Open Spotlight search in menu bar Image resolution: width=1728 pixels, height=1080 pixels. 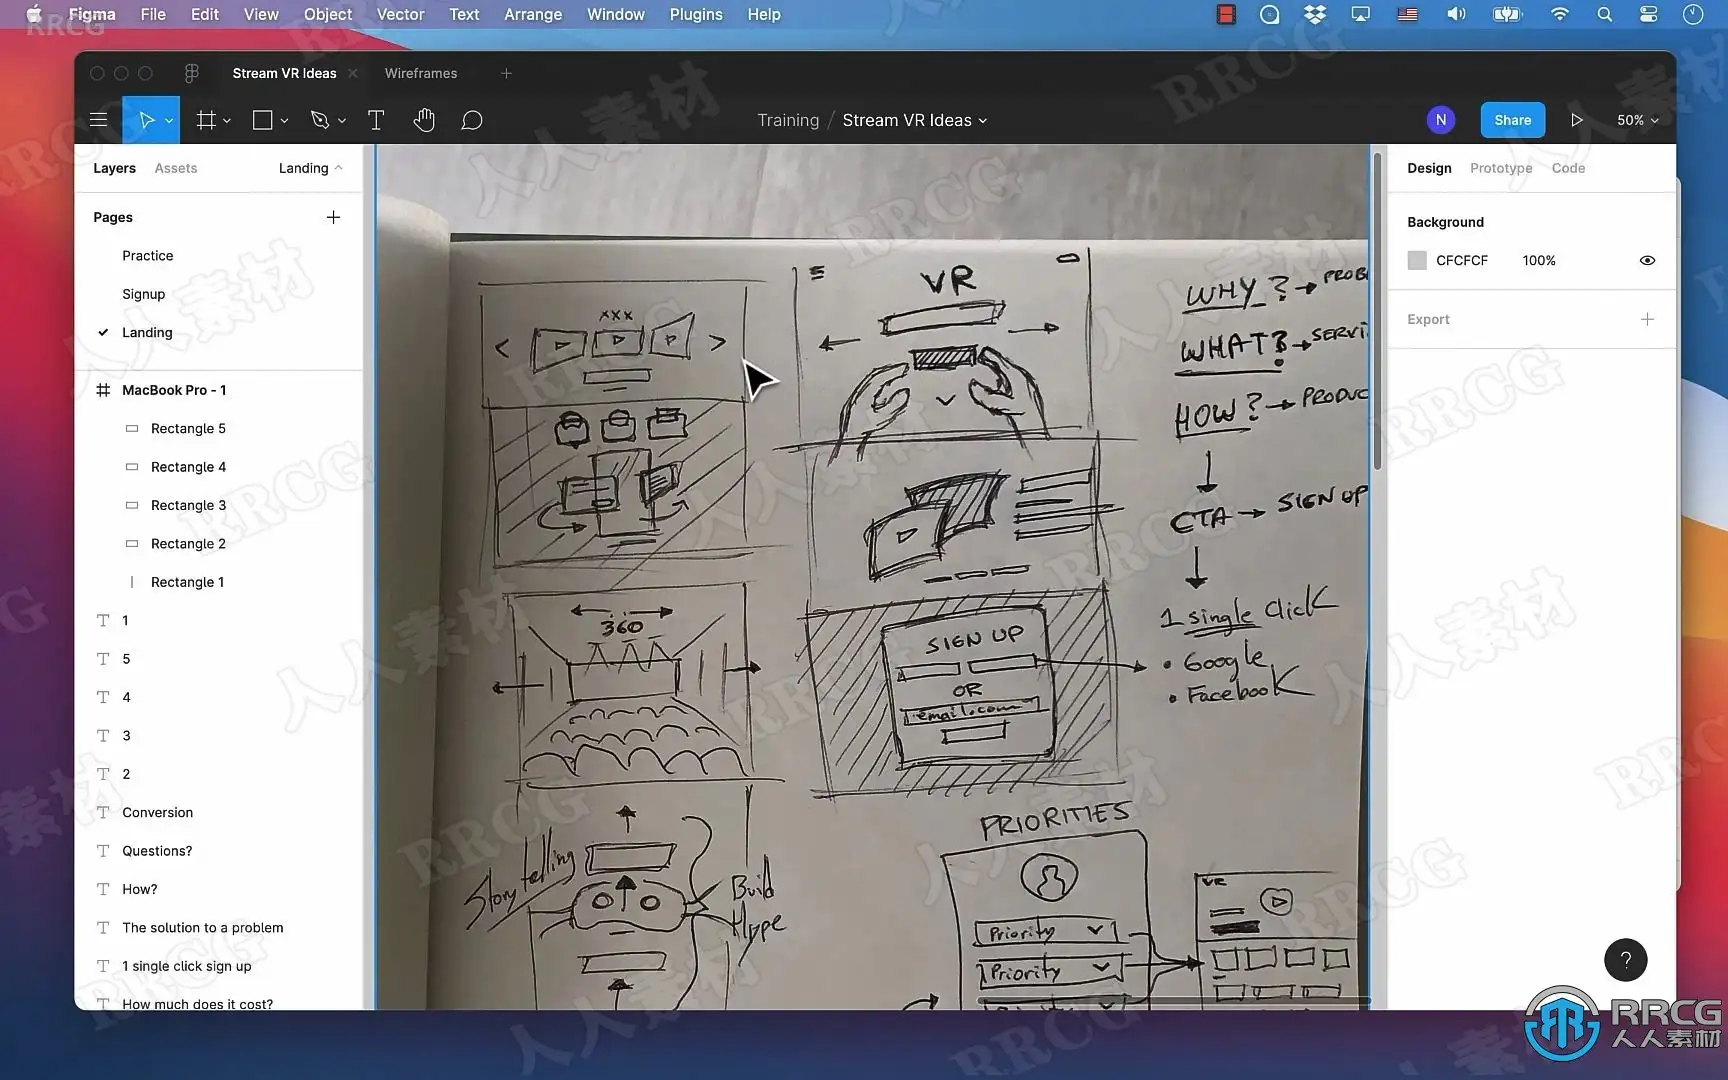(1605, 14)
